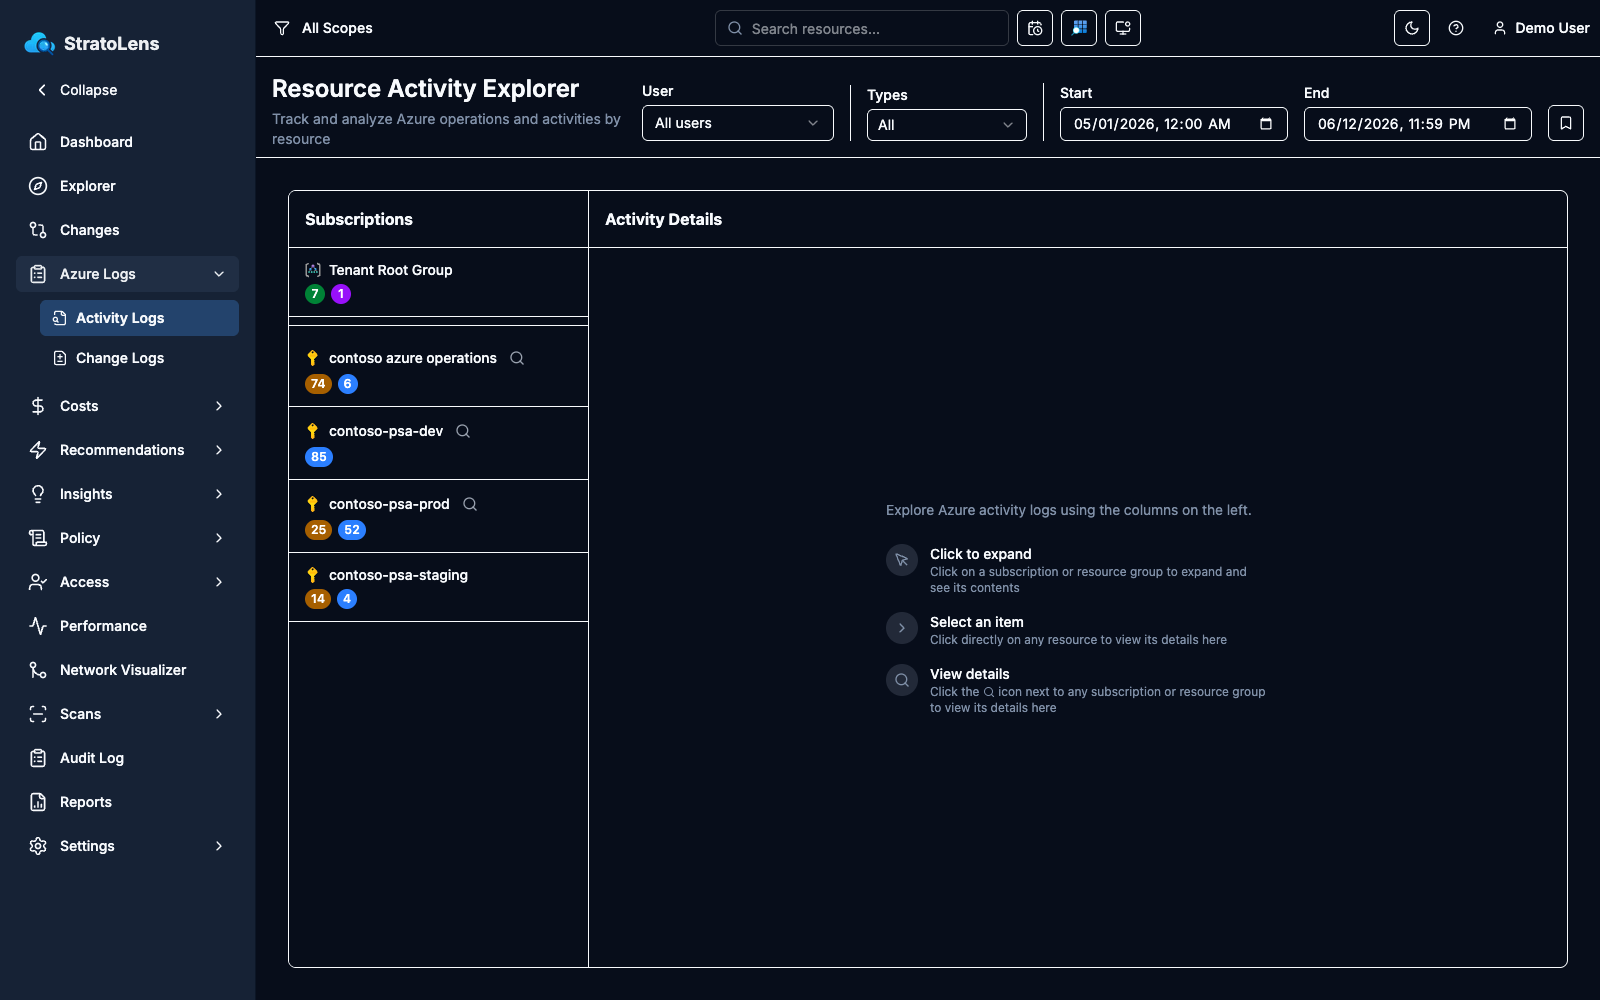
Task: Expand Tenant Root Group row
Action: click(x=438, y=282)
